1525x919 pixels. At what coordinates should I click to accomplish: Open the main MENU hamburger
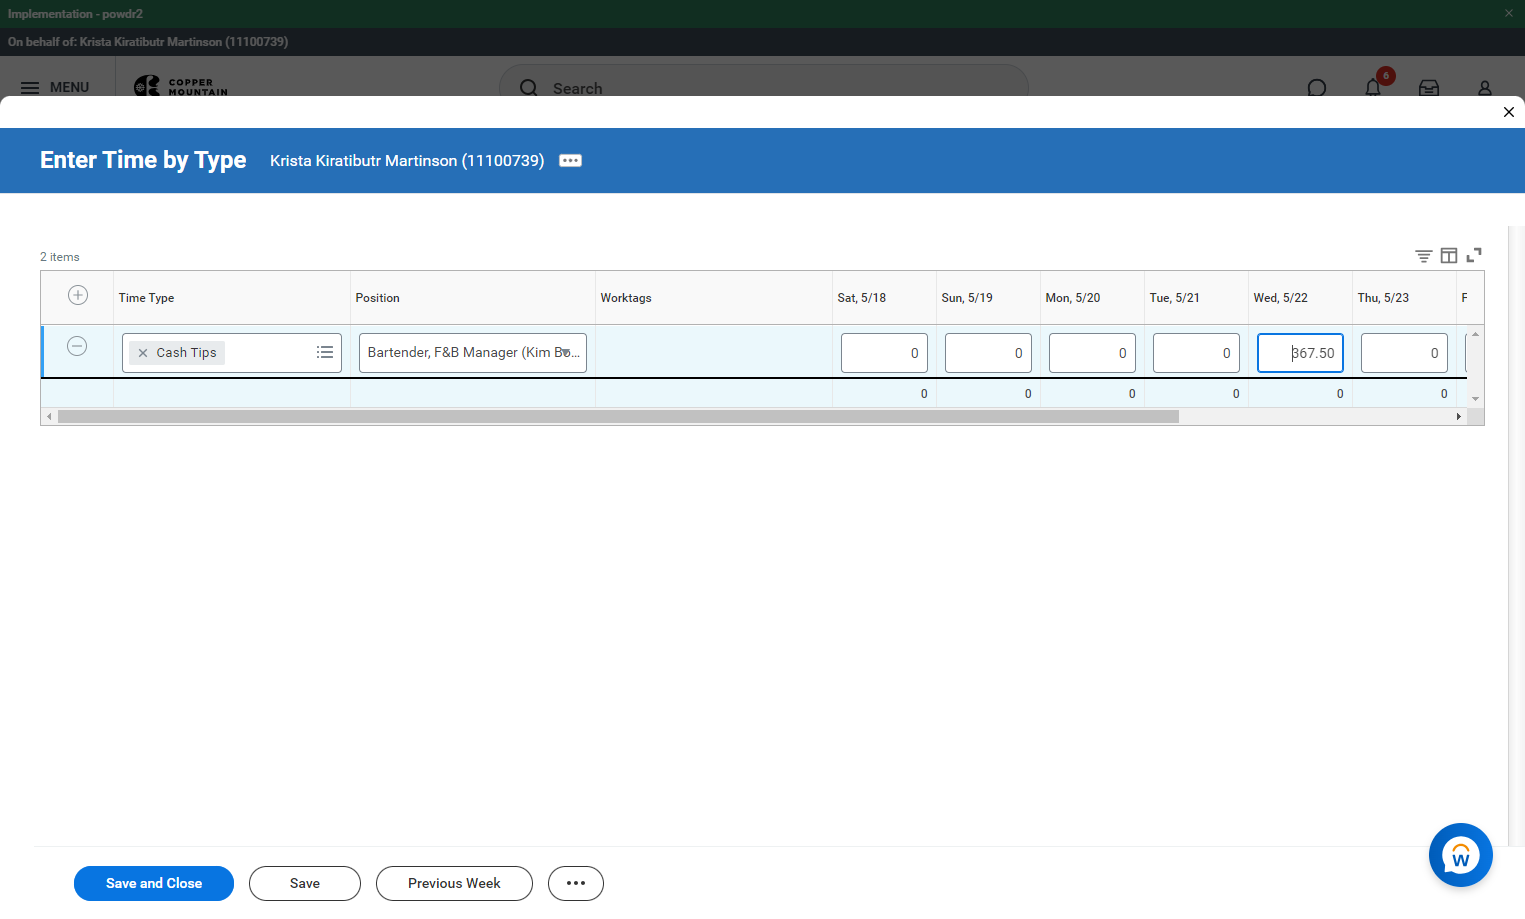55,87
